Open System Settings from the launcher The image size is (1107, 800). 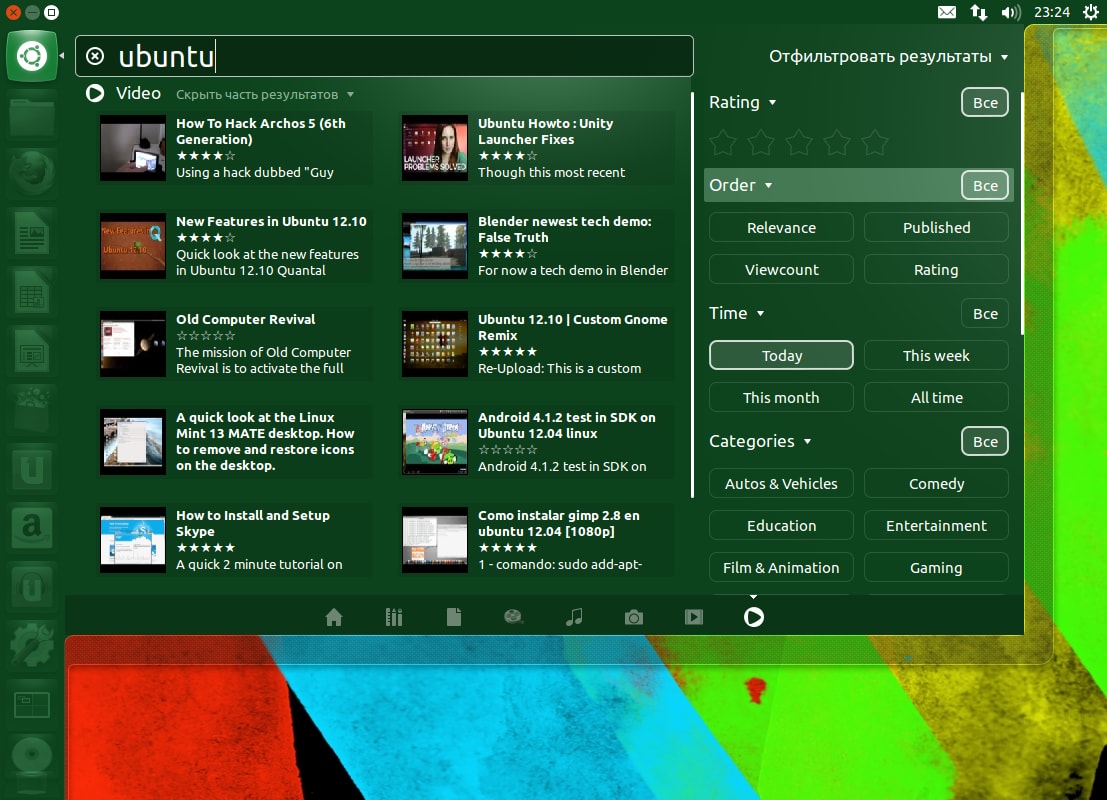[x=32, y=643]
